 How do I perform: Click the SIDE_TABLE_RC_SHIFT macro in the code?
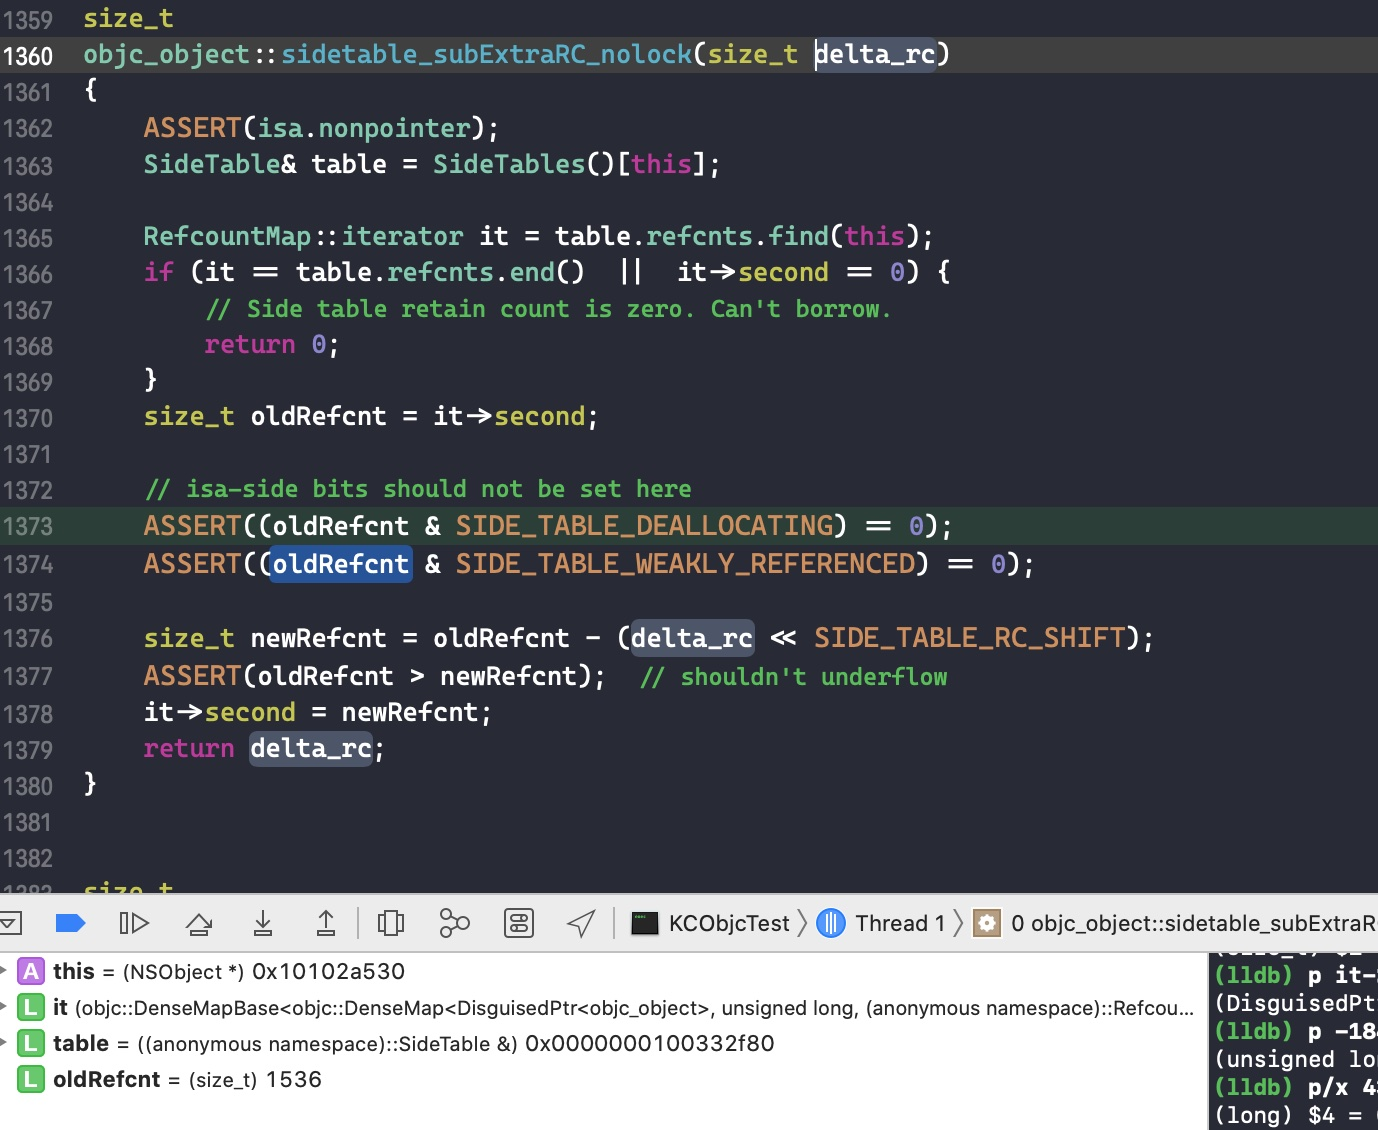click(970, 638)
